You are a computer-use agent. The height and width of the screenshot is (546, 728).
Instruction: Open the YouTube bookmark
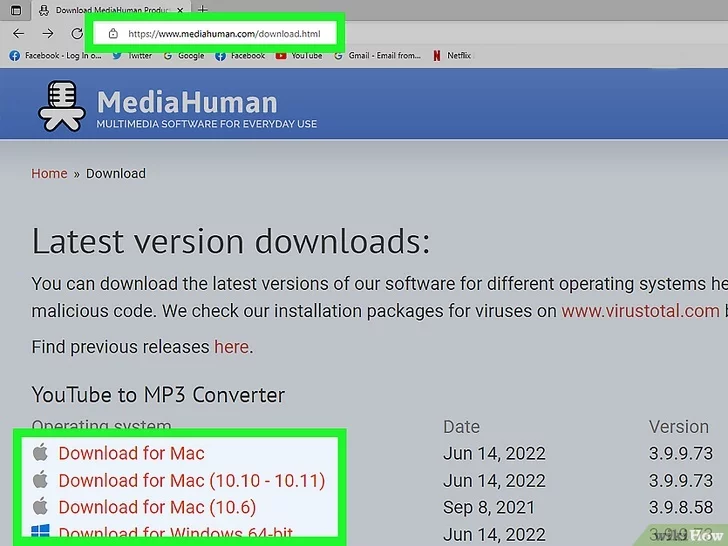[x=299, y=56]
